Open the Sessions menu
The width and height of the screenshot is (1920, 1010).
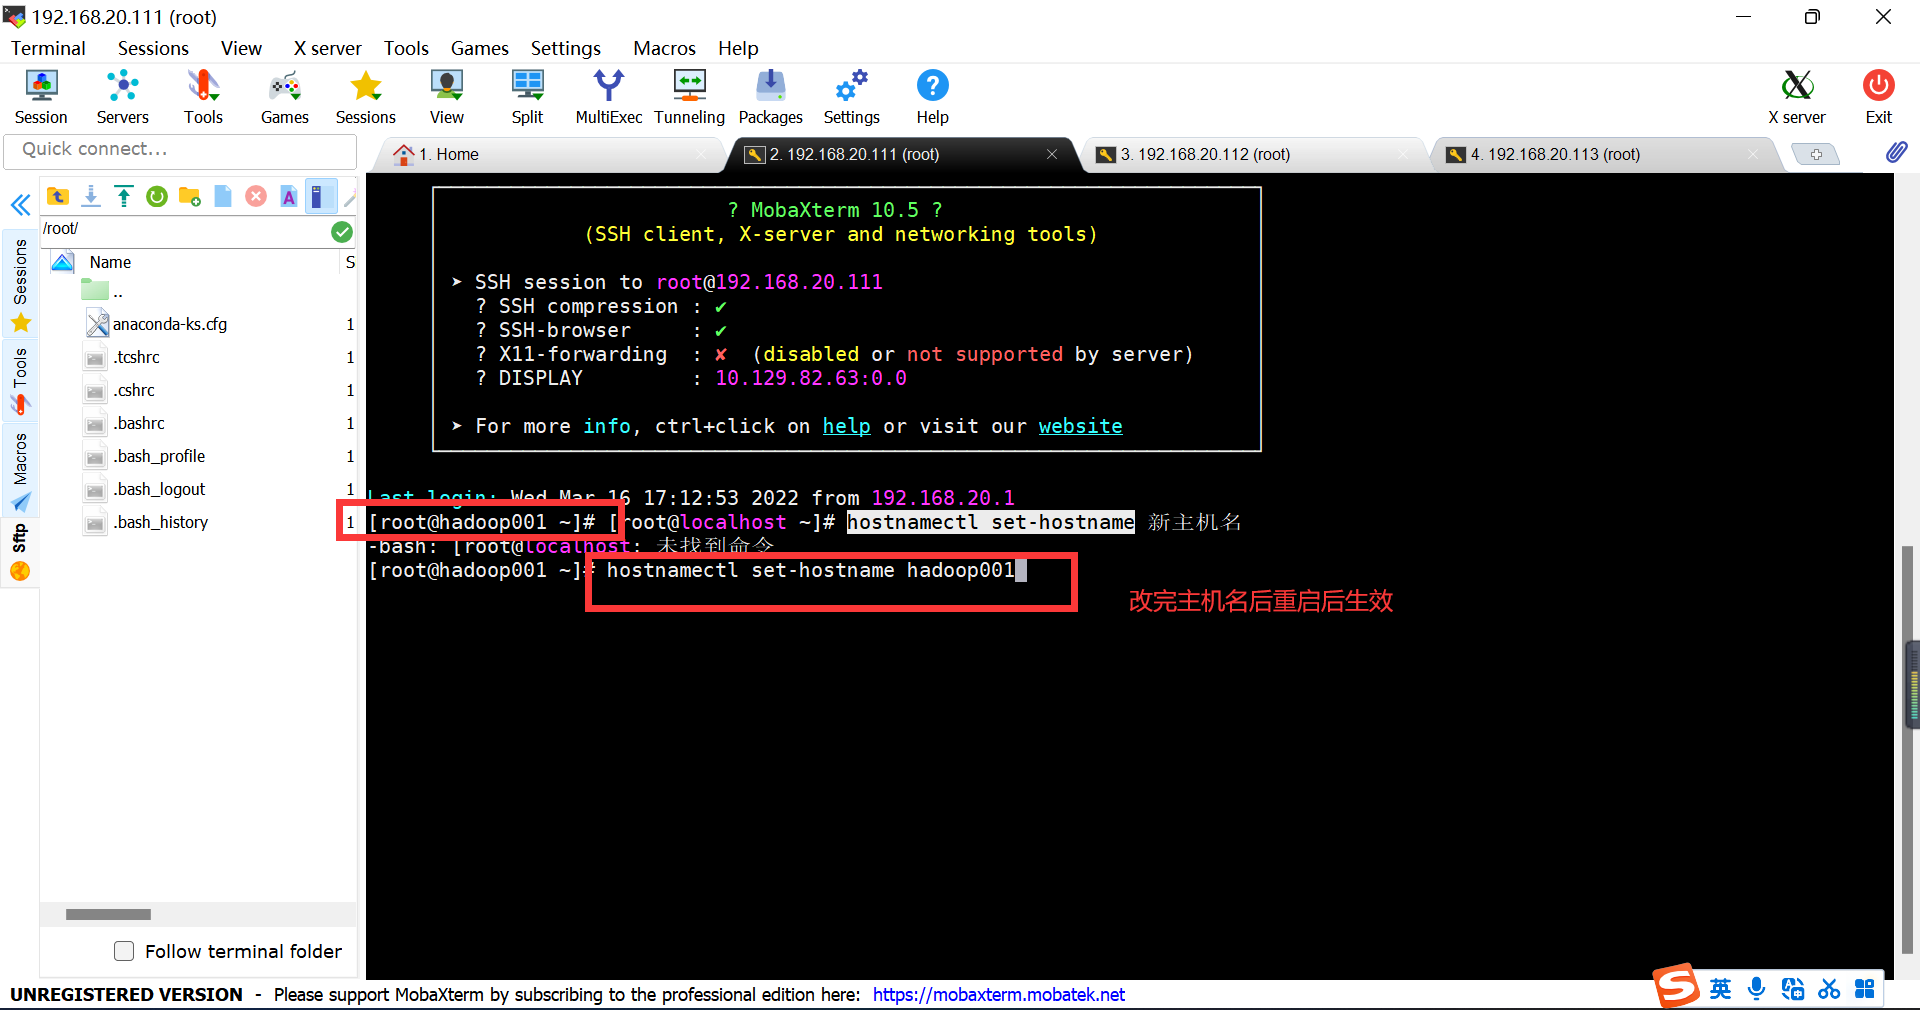click(x=153, y=48)
